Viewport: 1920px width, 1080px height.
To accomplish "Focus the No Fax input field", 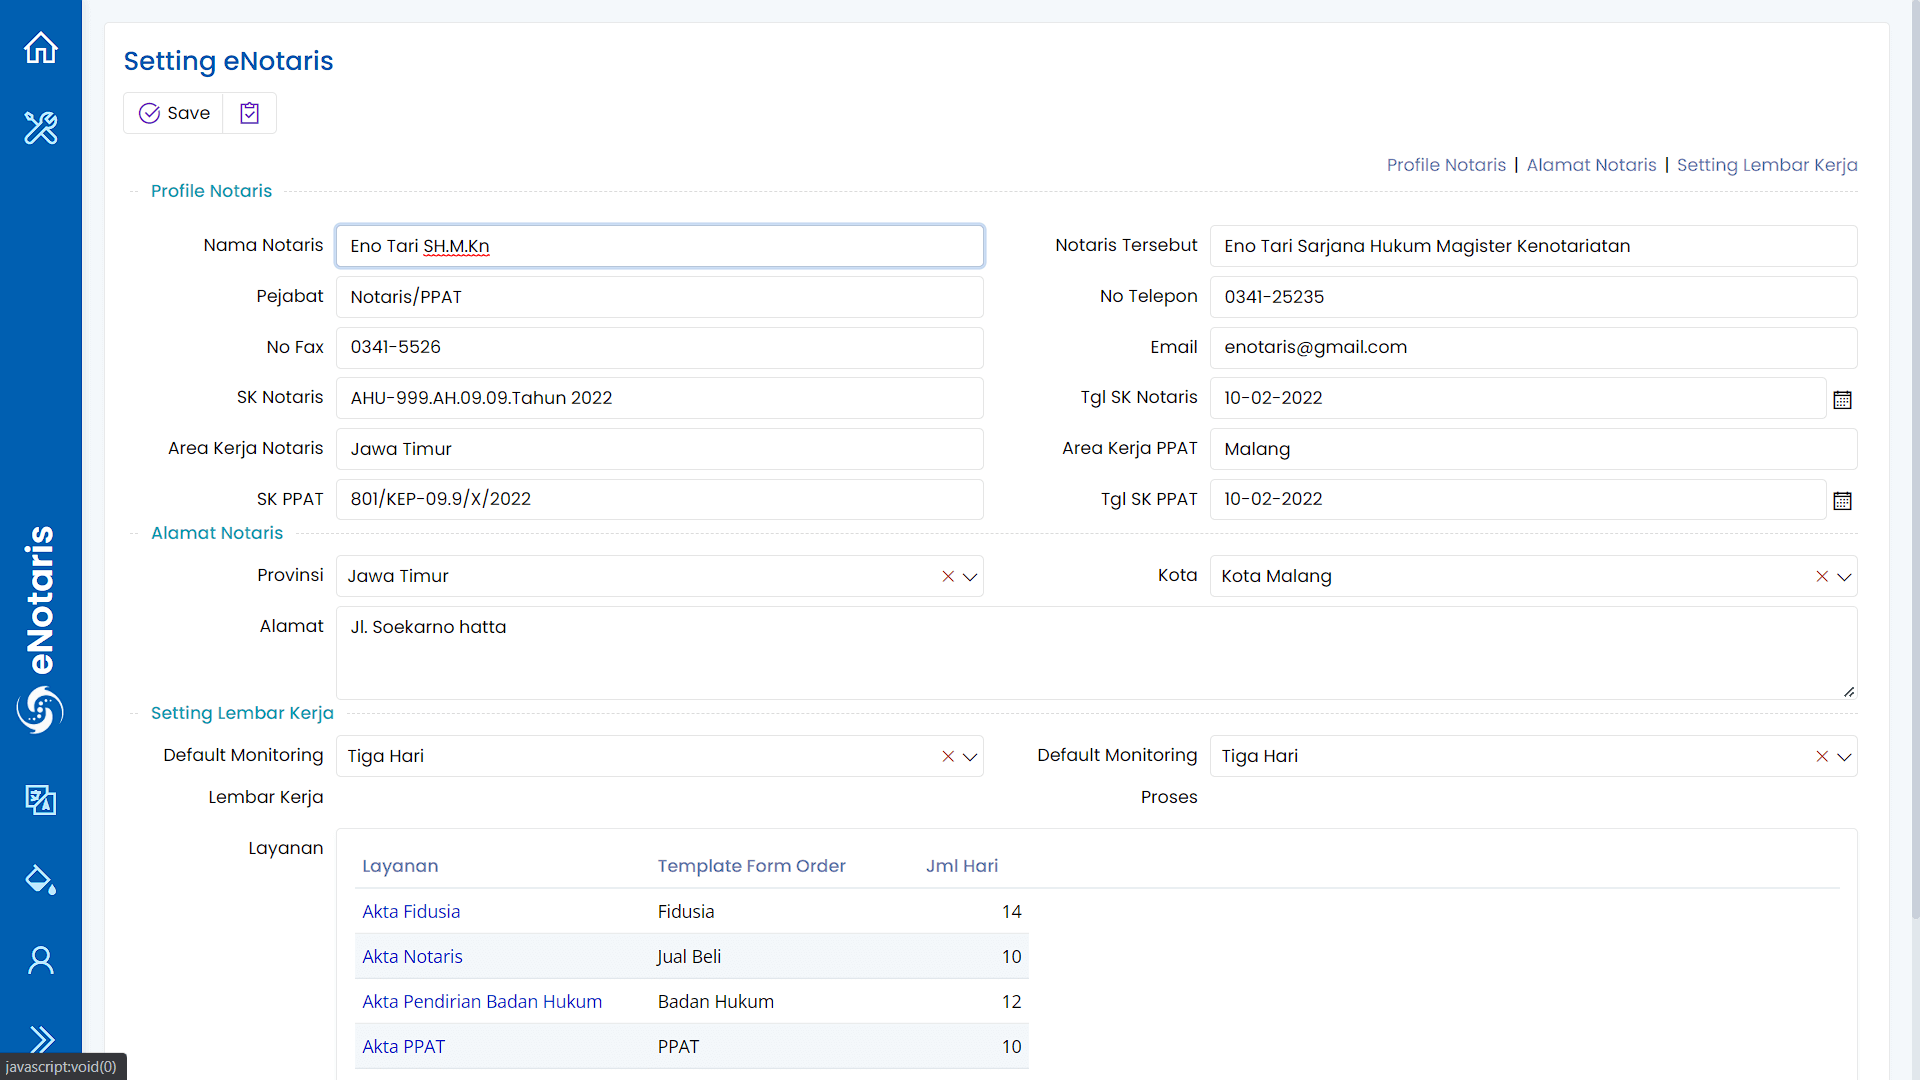I will click(x=660, y=347).
